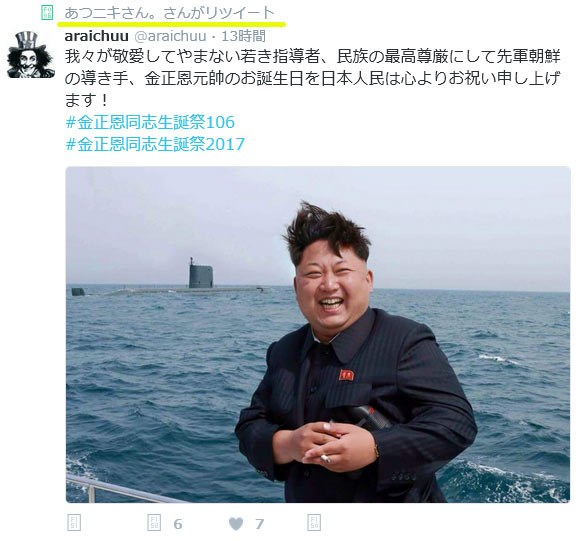Open the araichuu display name profile
Viewport: 580px width, 541px height.
click(x=97, y=36)
